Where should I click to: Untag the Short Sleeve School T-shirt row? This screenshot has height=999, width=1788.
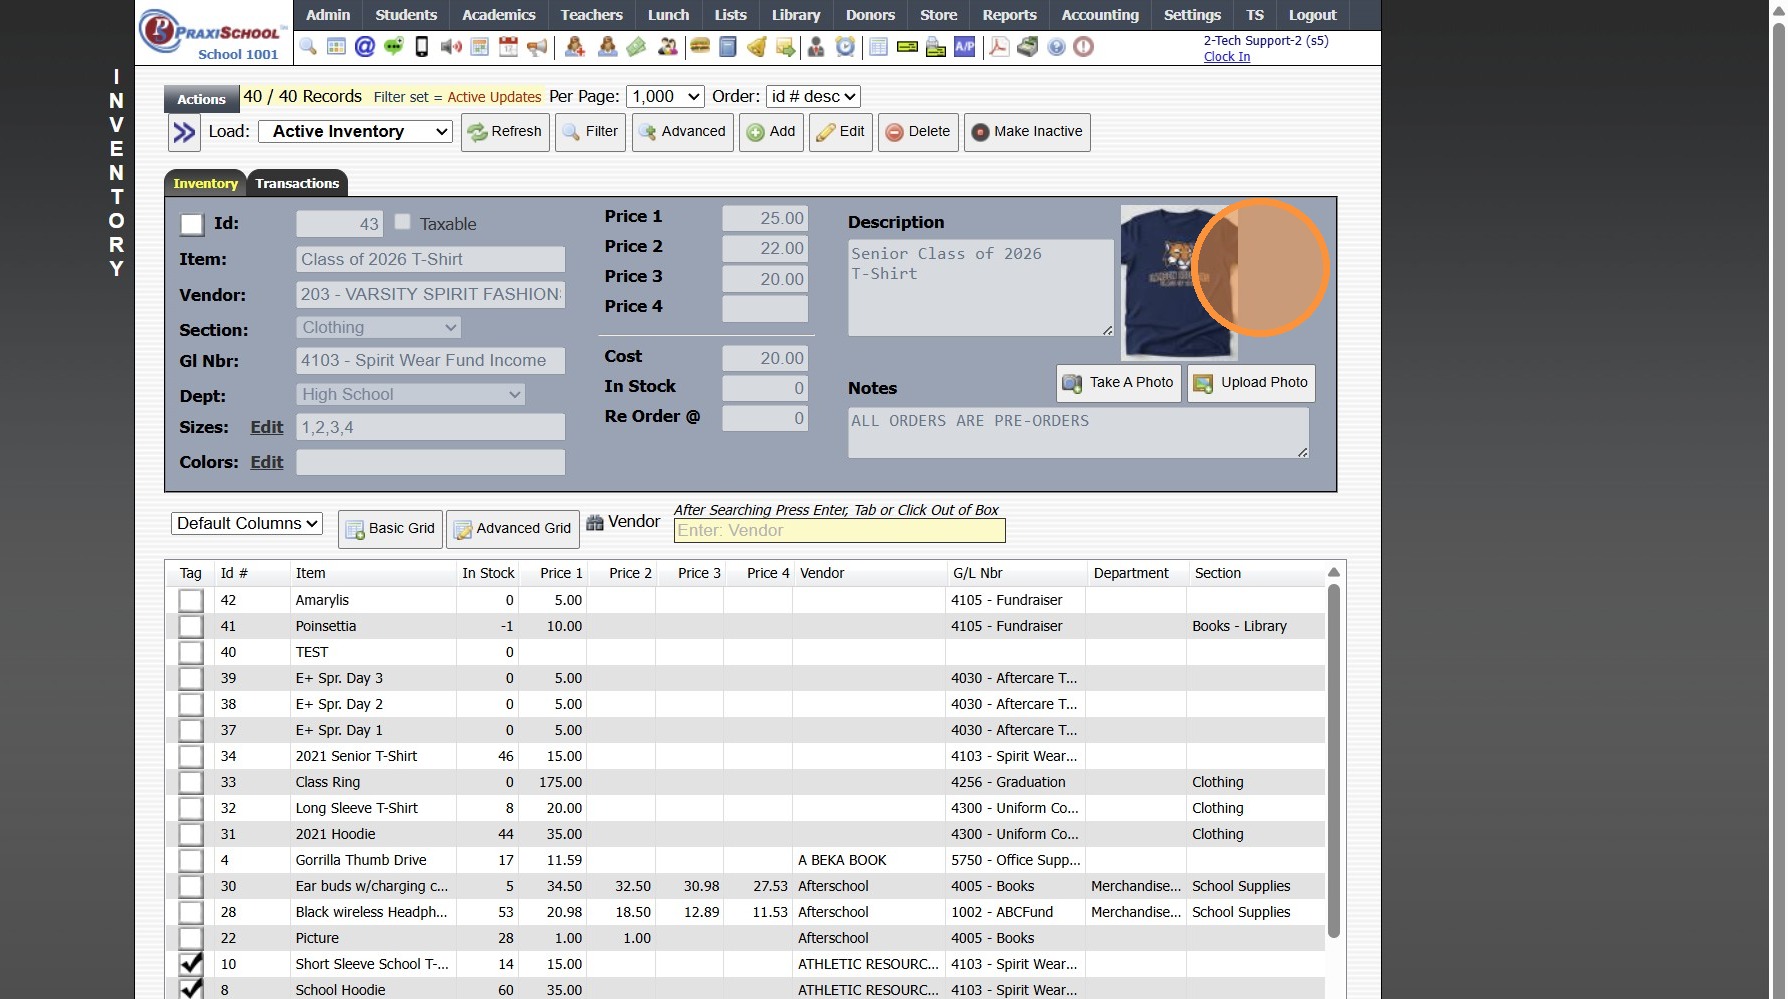click(x=191, y=964)
